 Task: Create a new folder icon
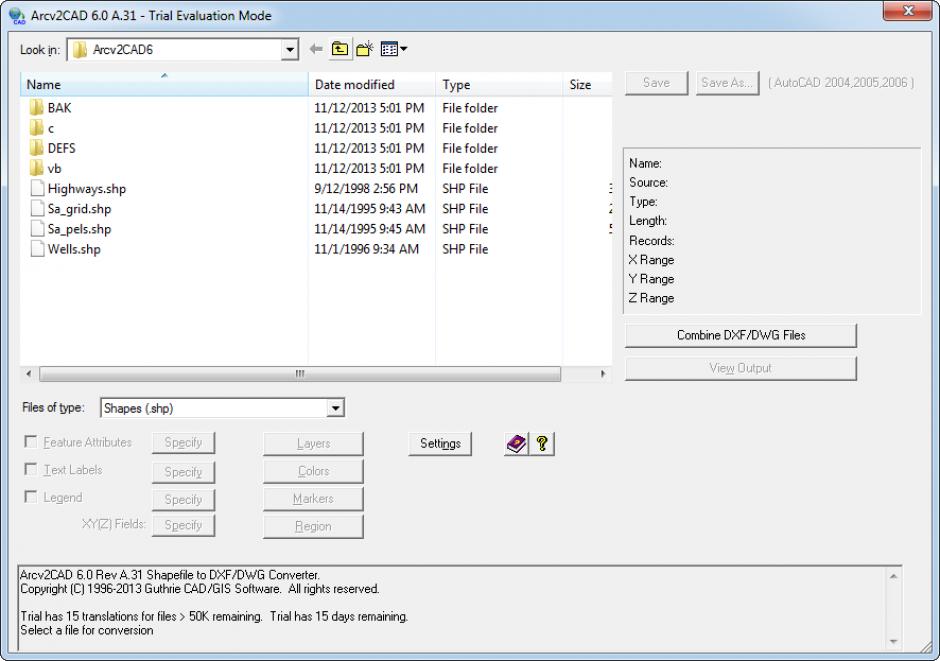[x=364, y=49]
